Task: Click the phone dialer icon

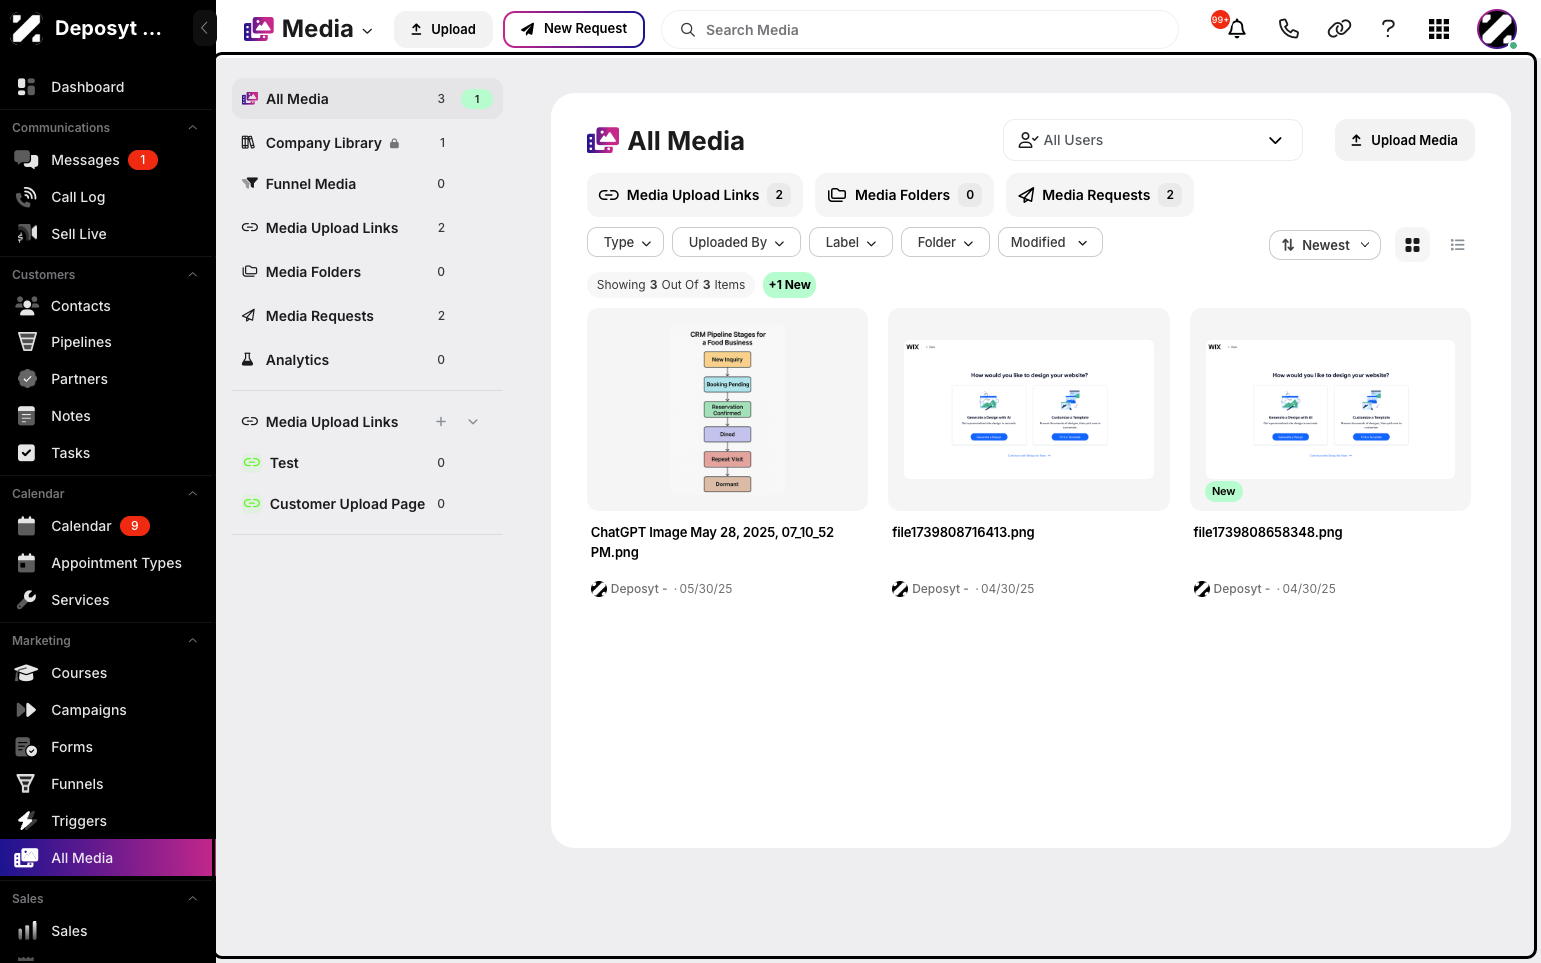Action: pos(1288,29)
